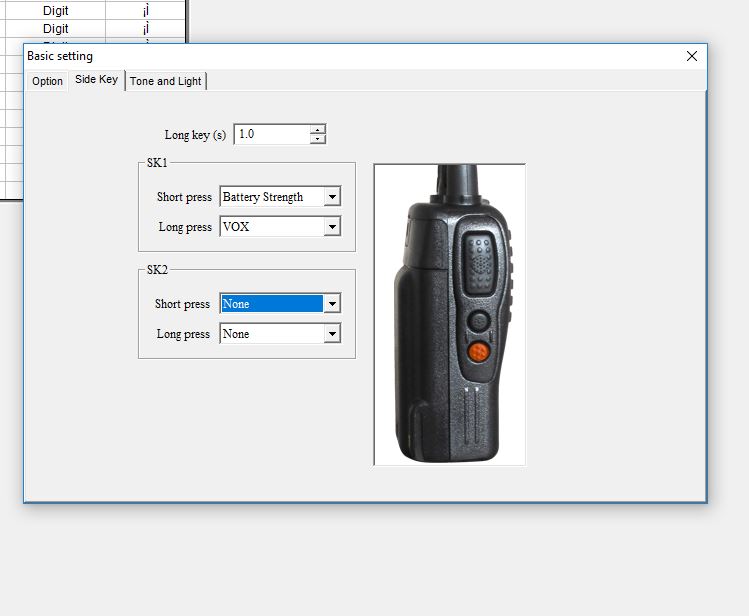Screen dimensions: 749x616
Task: Click the VOX combo box value
Action: [x=272, y=226]
